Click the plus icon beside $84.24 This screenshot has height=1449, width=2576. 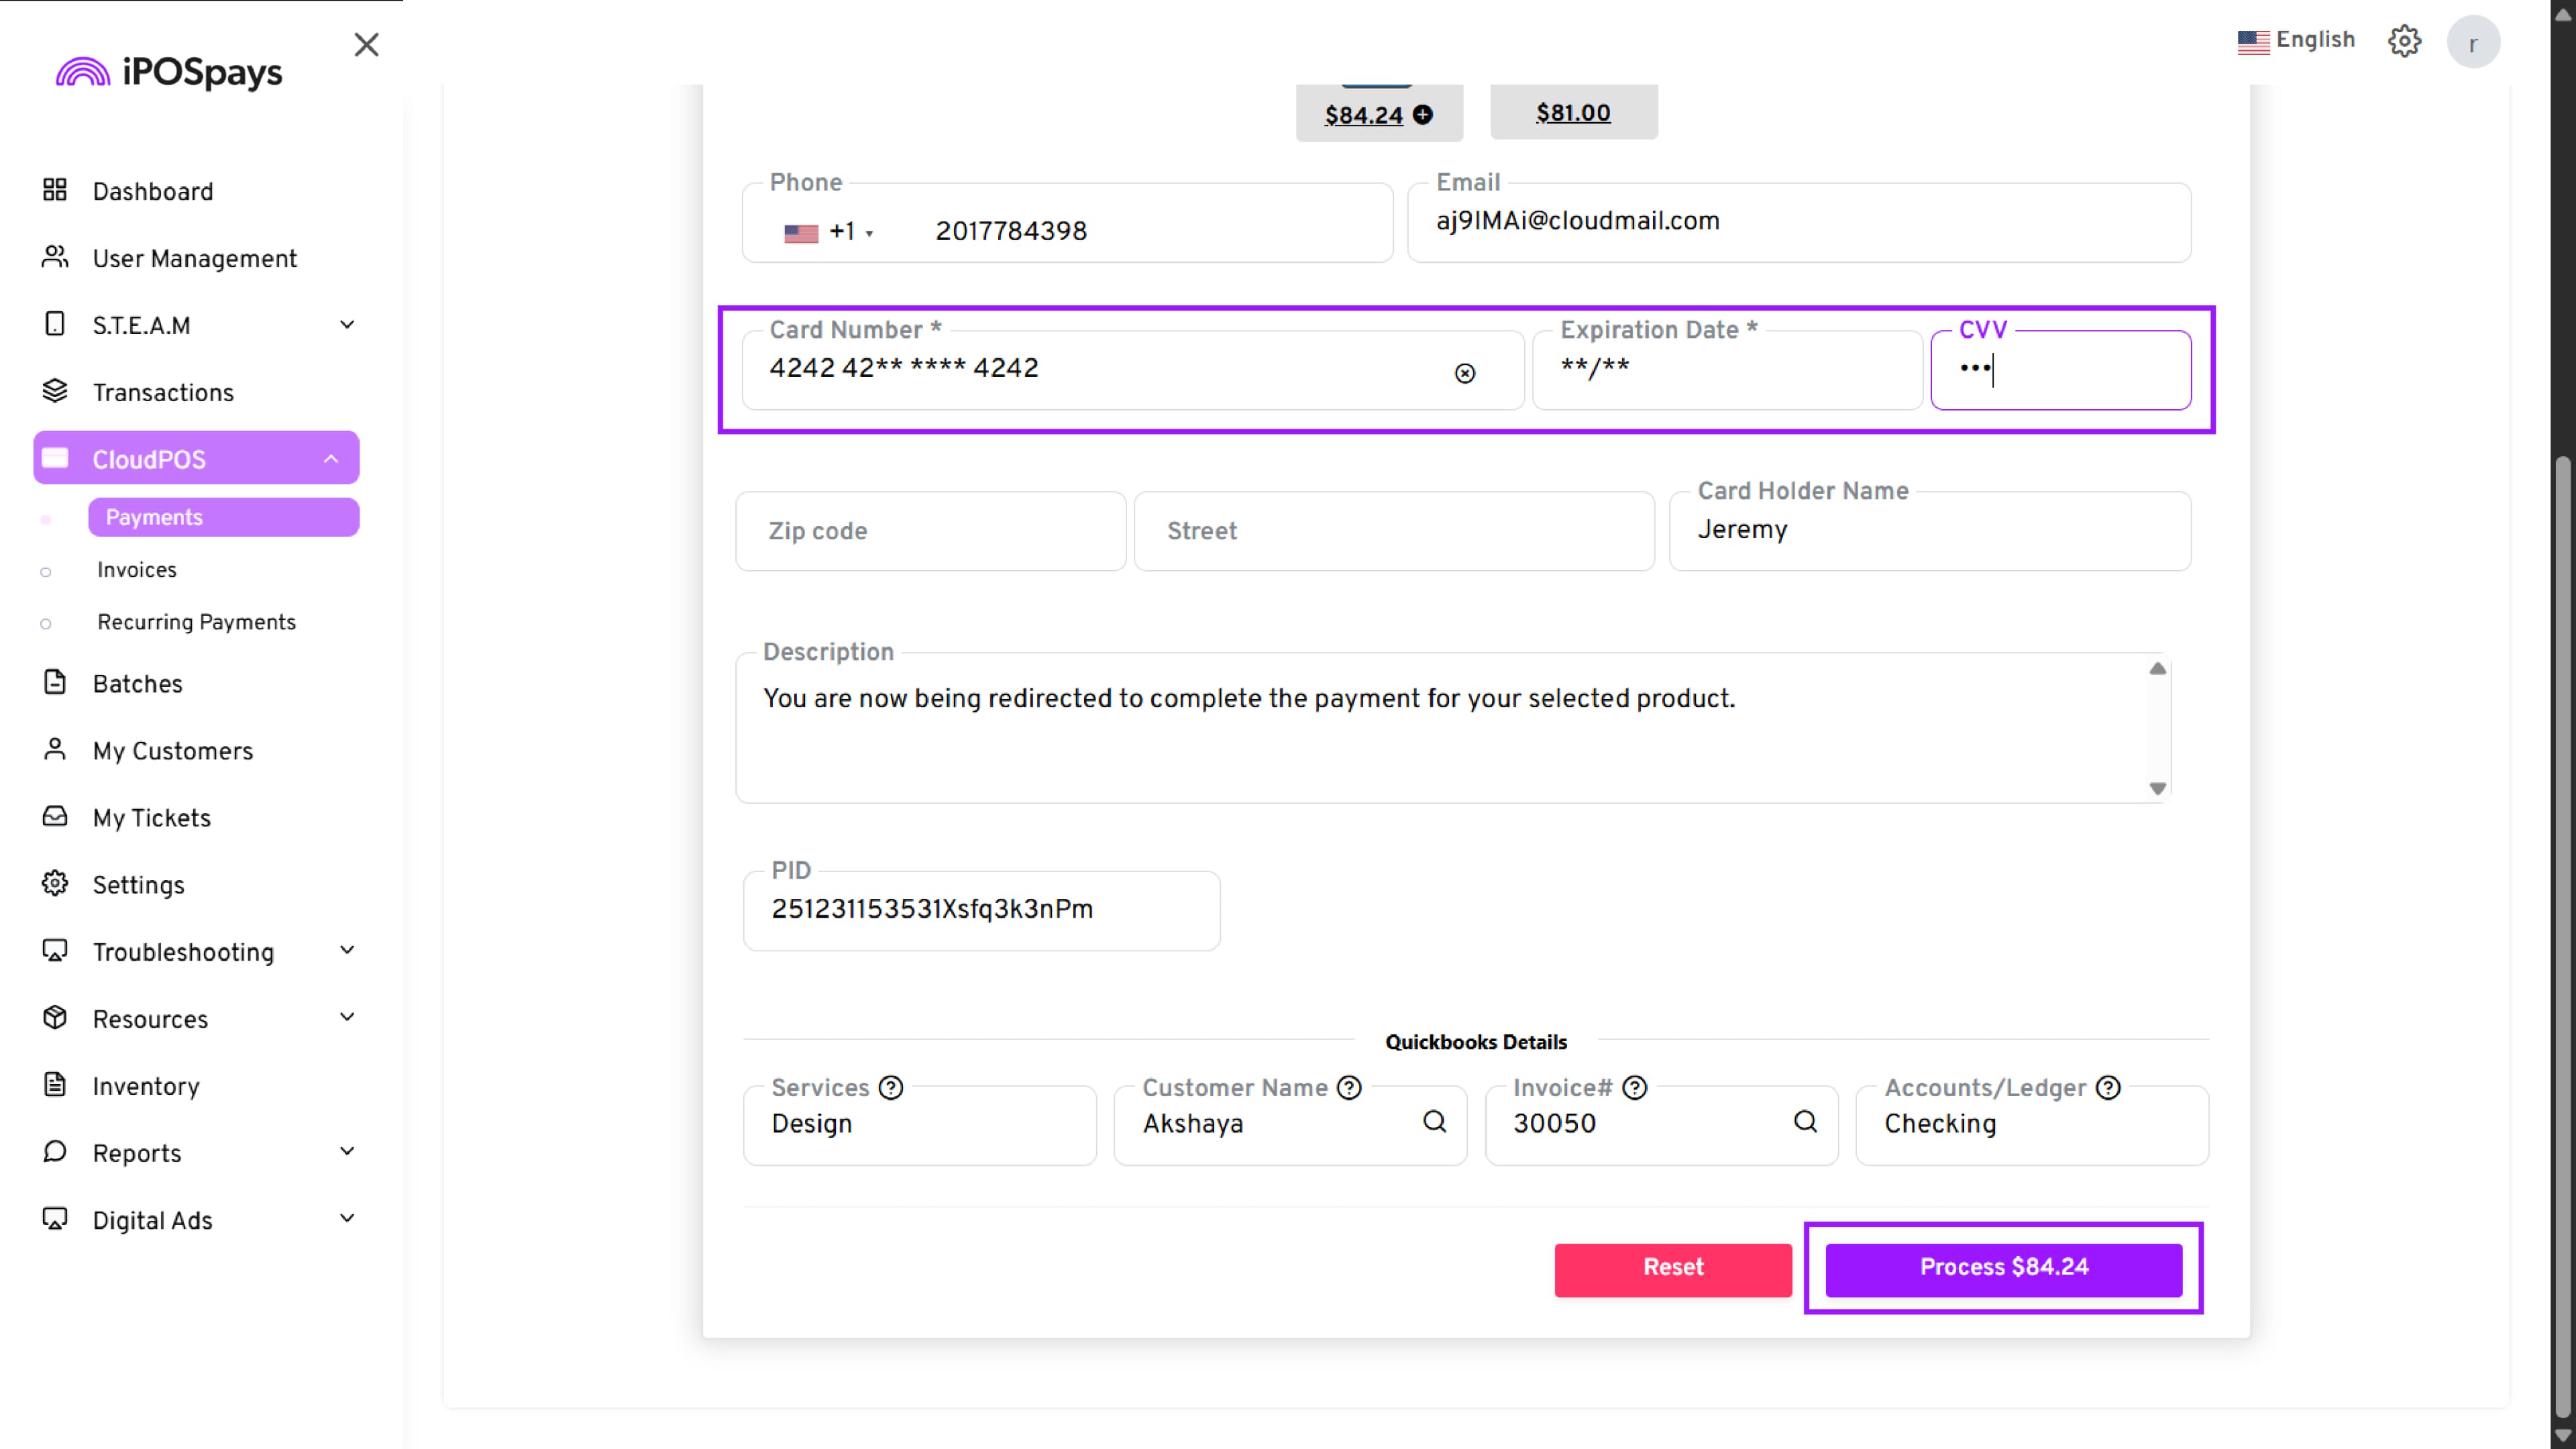point(1422,115)
